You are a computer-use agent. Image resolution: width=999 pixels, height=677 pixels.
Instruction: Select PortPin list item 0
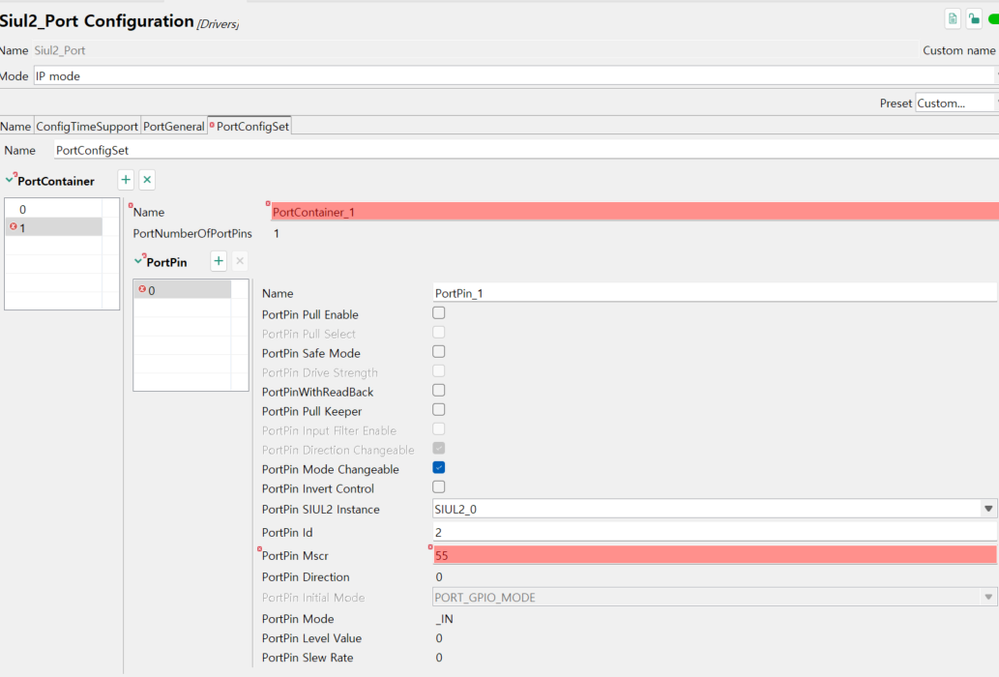click(183, 290)
